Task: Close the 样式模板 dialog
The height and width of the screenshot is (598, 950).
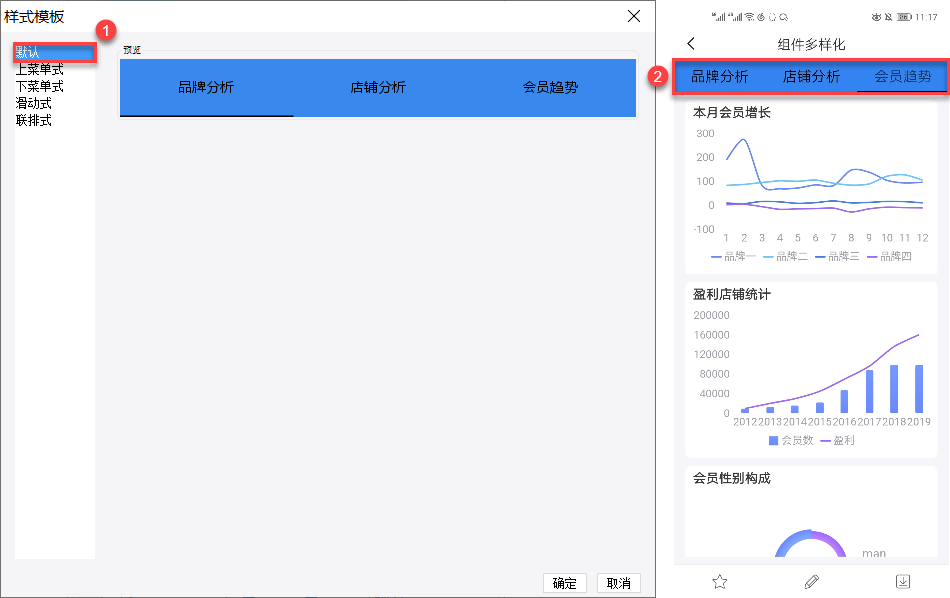Action: point(634,16)
